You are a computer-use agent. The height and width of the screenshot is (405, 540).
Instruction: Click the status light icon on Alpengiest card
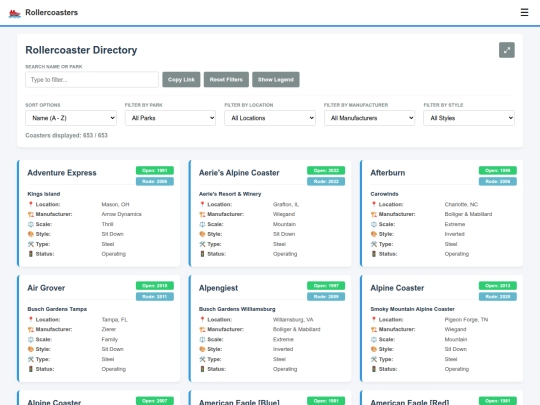pyautogui.click(x=202, y=369)
